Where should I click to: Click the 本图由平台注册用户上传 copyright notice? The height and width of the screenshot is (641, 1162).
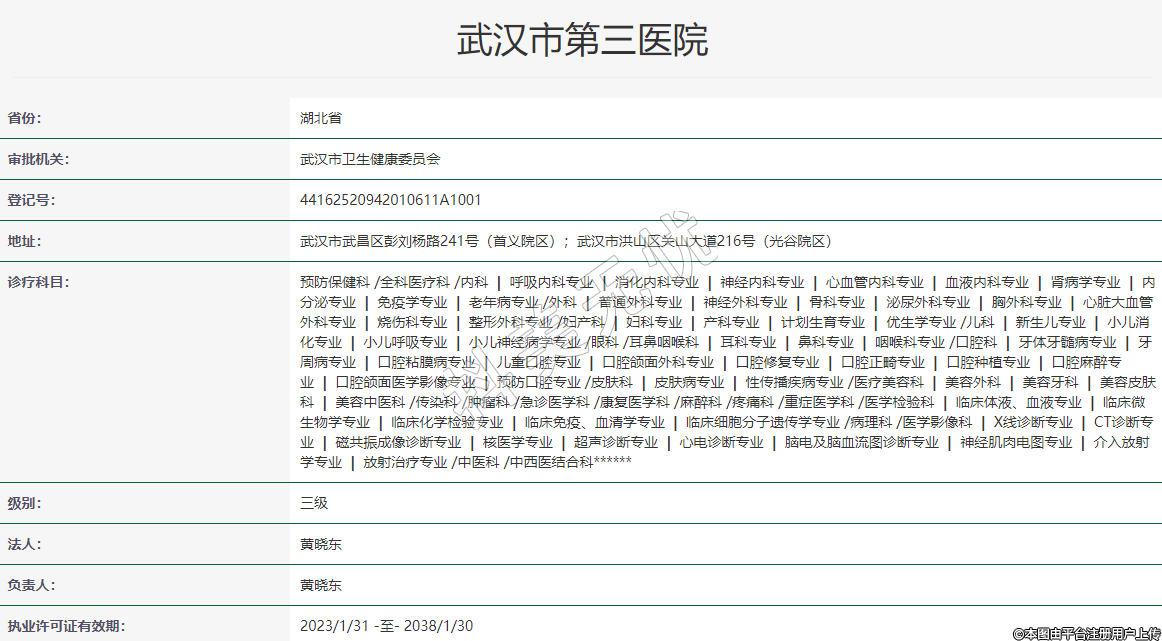click(1086, 633)
